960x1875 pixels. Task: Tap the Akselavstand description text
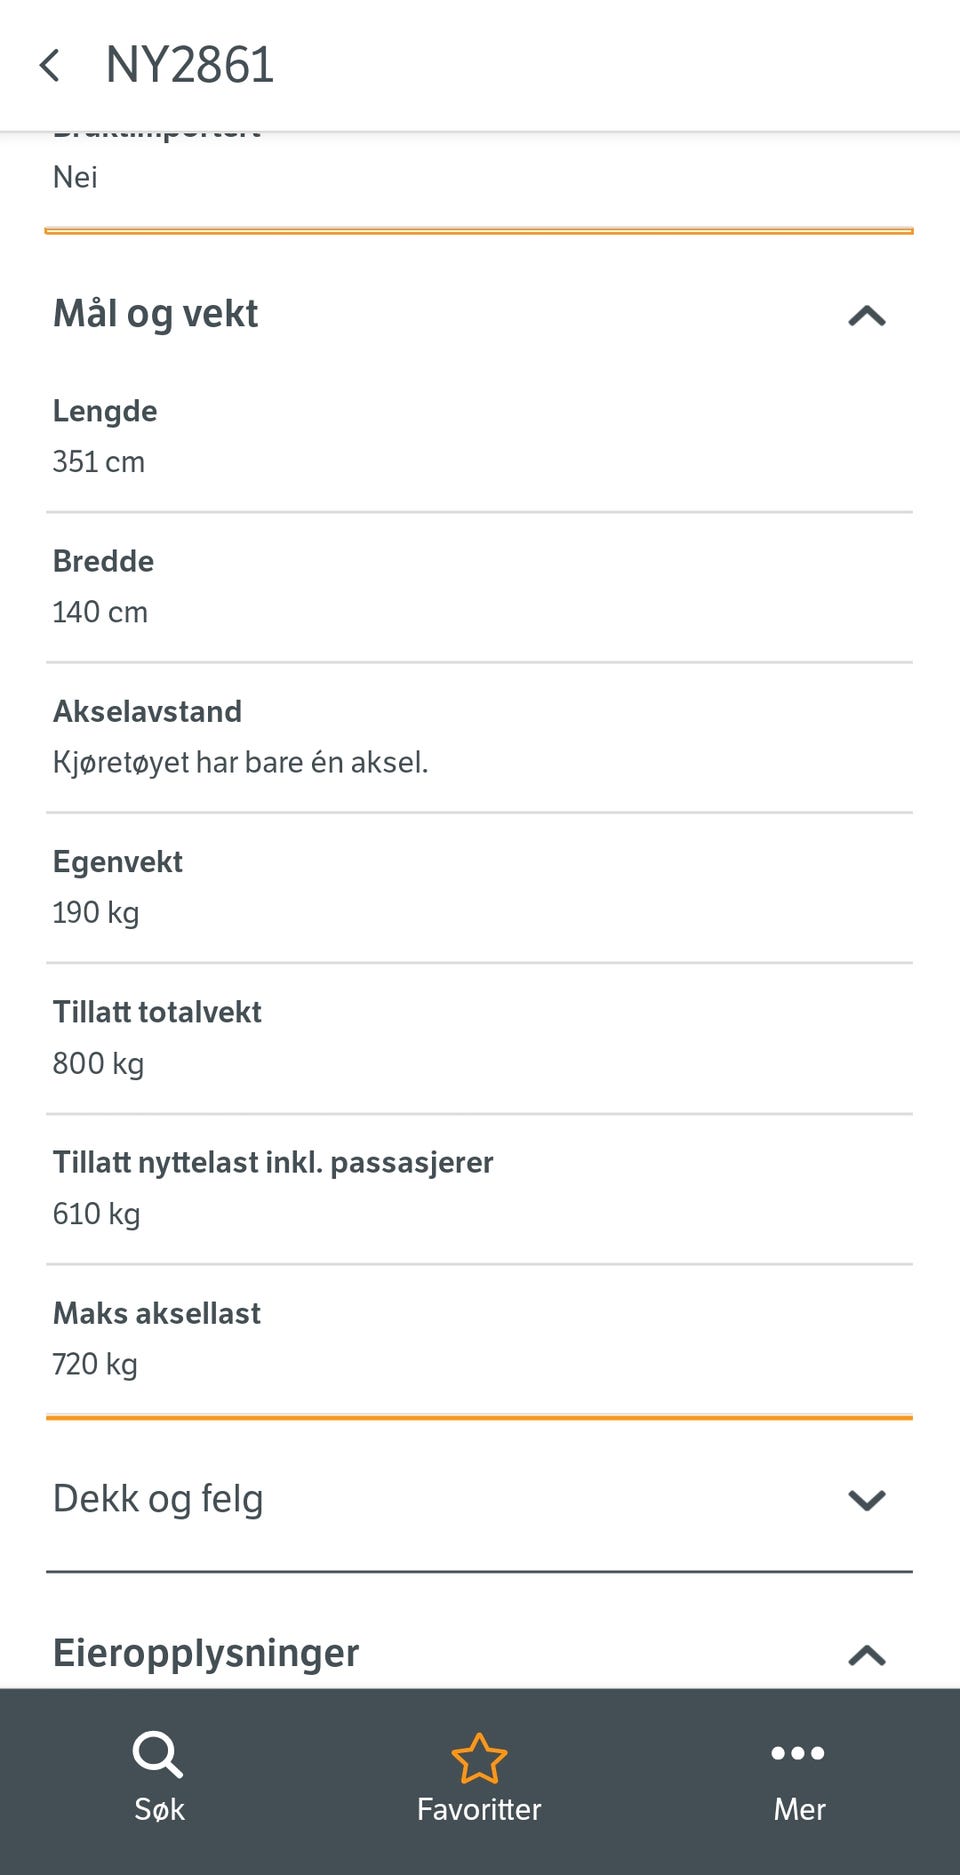pyautogui.click(x=240, y=763)
